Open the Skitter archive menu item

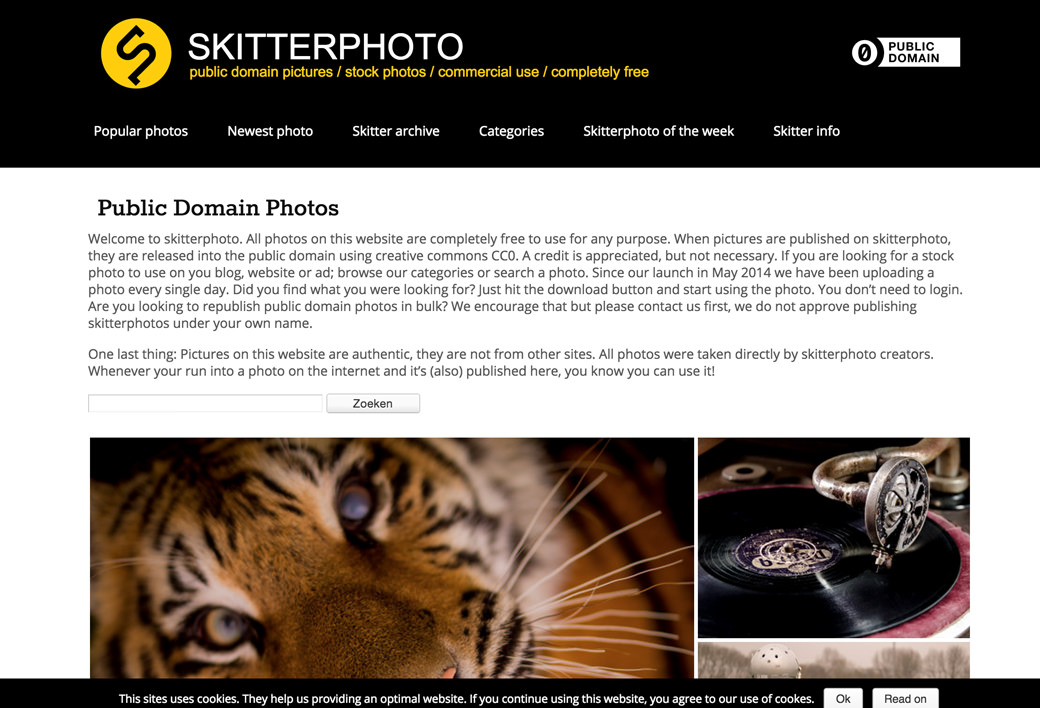tap(396, 131)
